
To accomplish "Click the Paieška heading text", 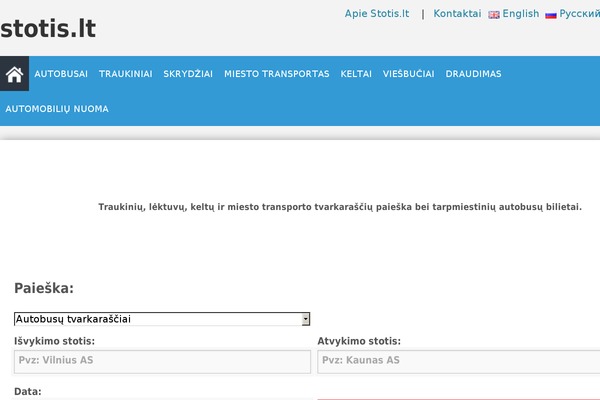I will pyautogui.click(x=44, y=288).
